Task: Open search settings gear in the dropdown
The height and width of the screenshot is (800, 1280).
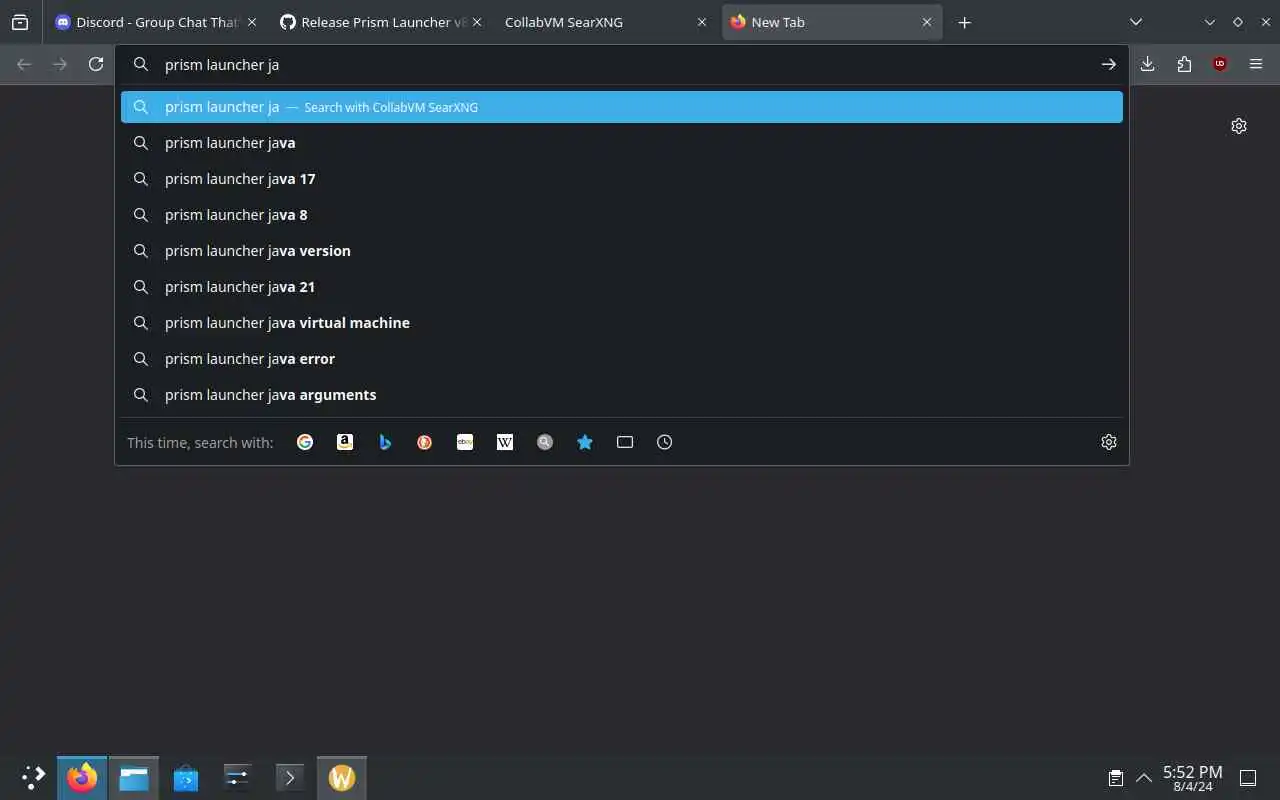Action: click(x=1109, y=442)
